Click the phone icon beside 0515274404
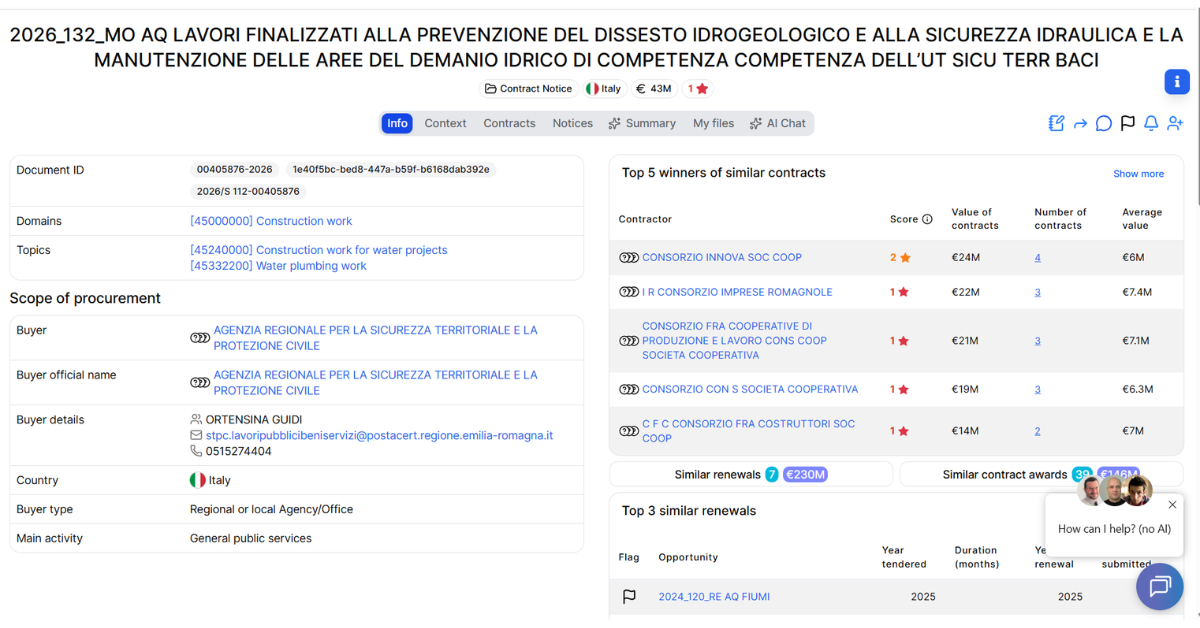Screen dimensions: 1200x628 (x=196, y=451)
